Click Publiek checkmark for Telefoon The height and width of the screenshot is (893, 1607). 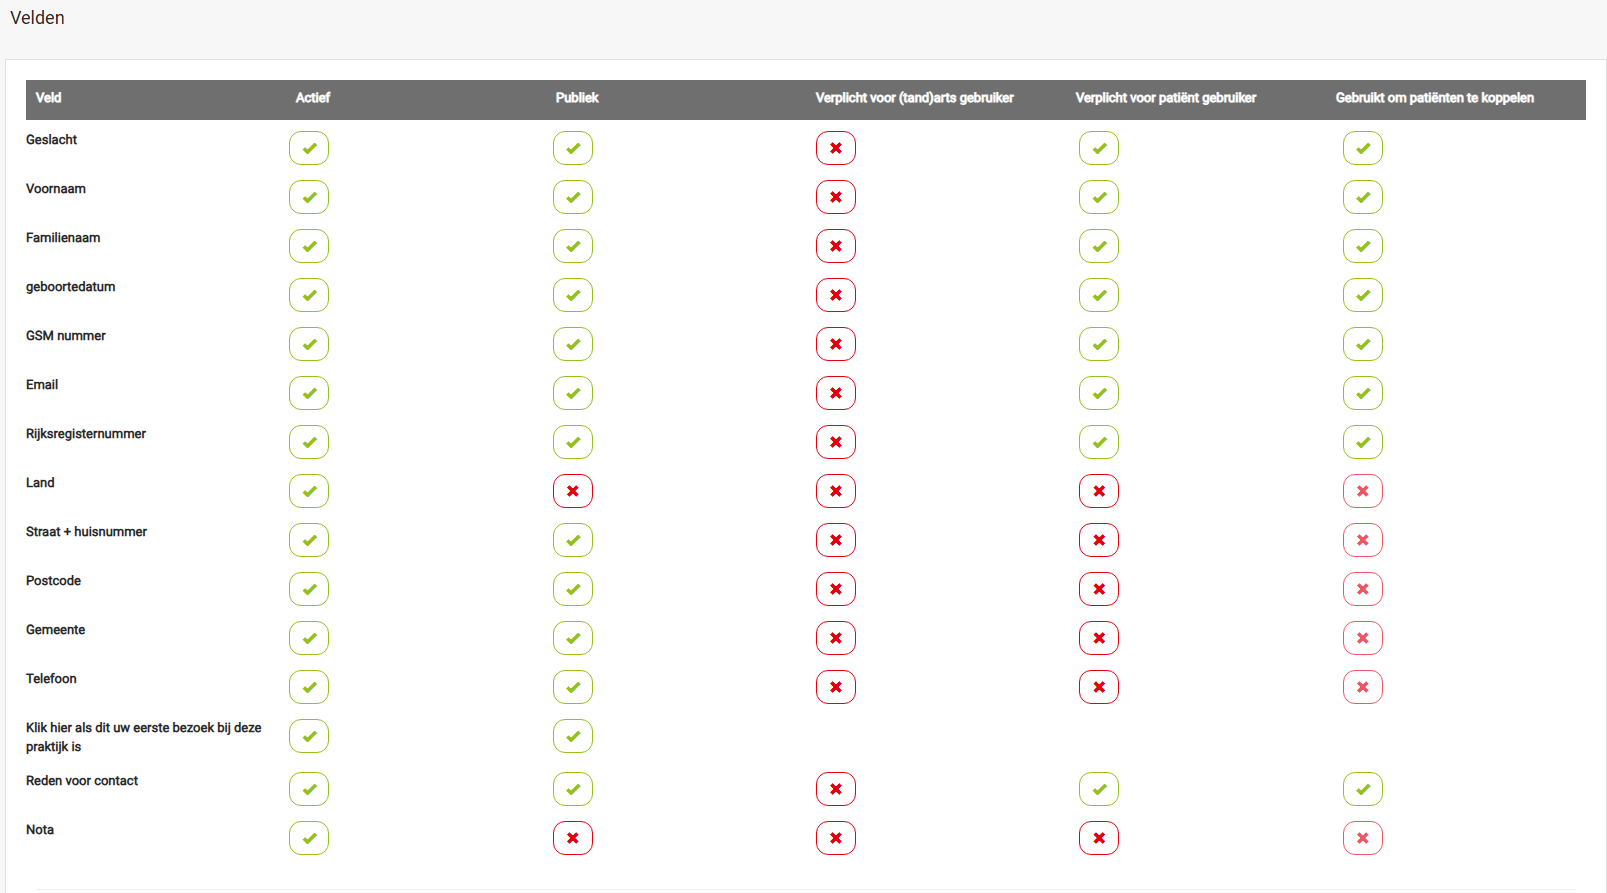573,687
